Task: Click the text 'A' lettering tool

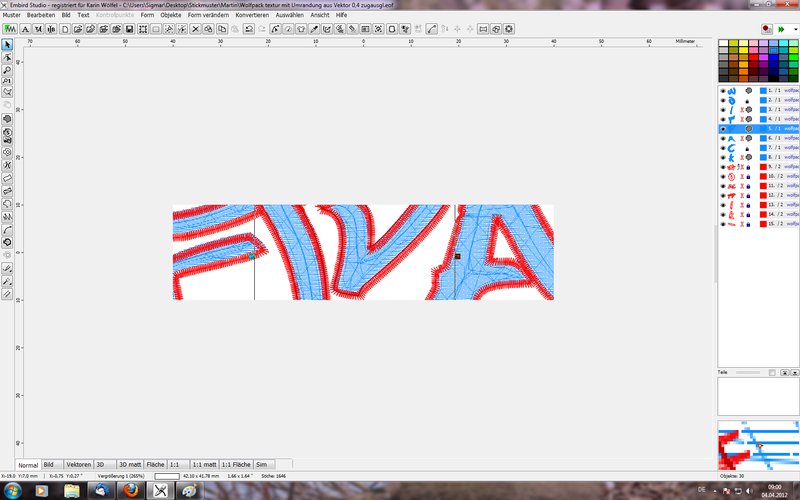Action: [x=25, y=29]
